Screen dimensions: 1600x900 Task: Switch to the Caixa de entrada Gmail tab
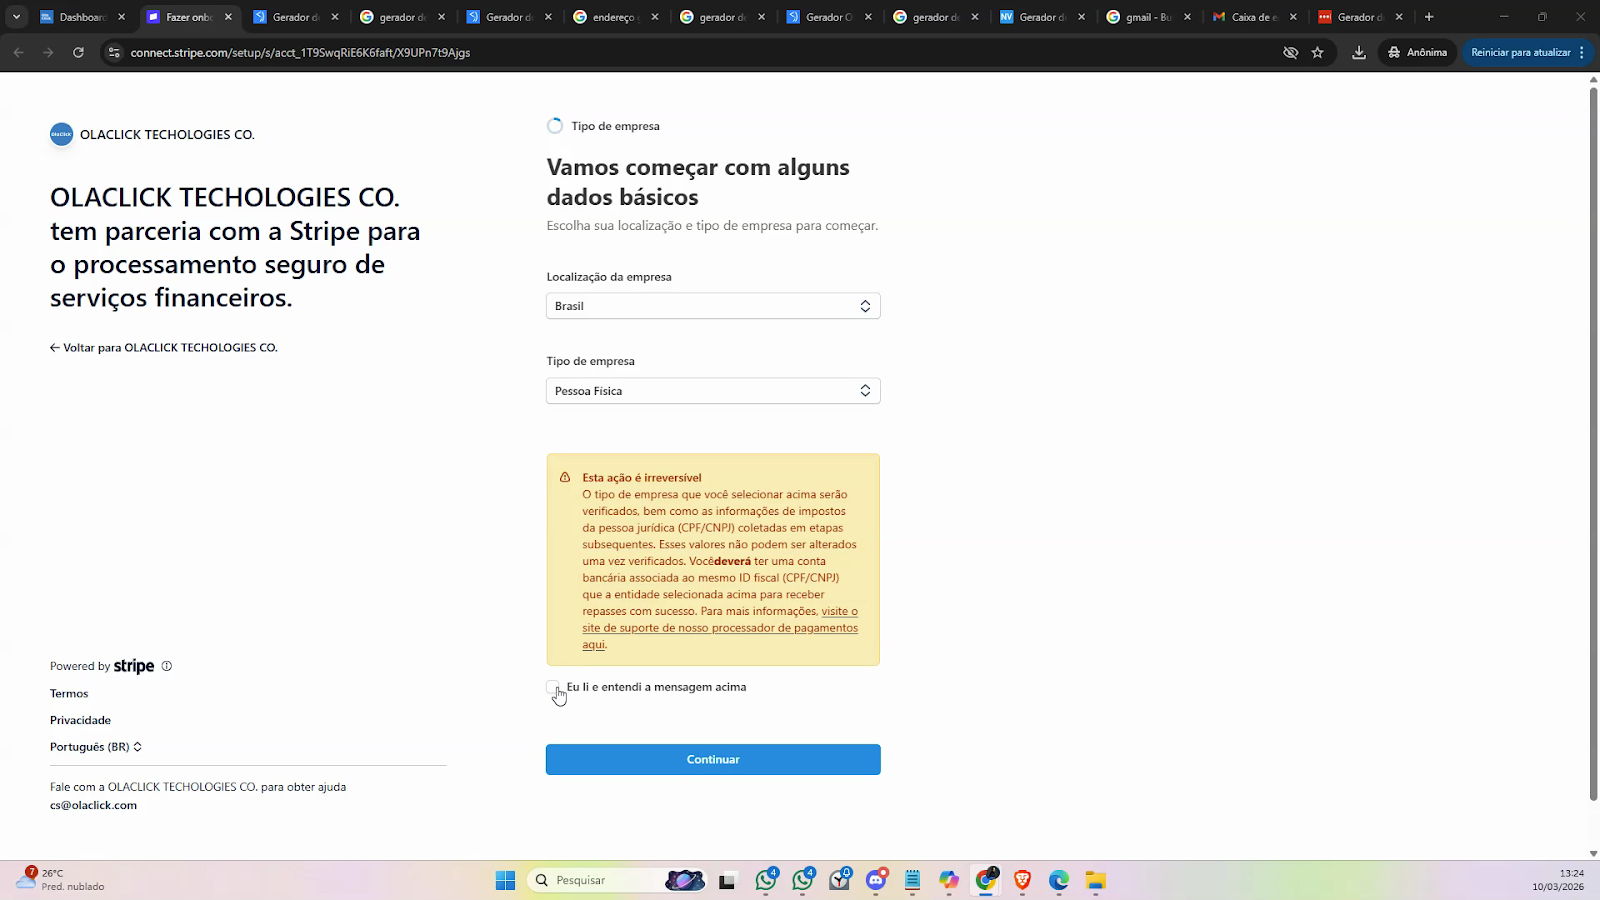pos(1252,17)
